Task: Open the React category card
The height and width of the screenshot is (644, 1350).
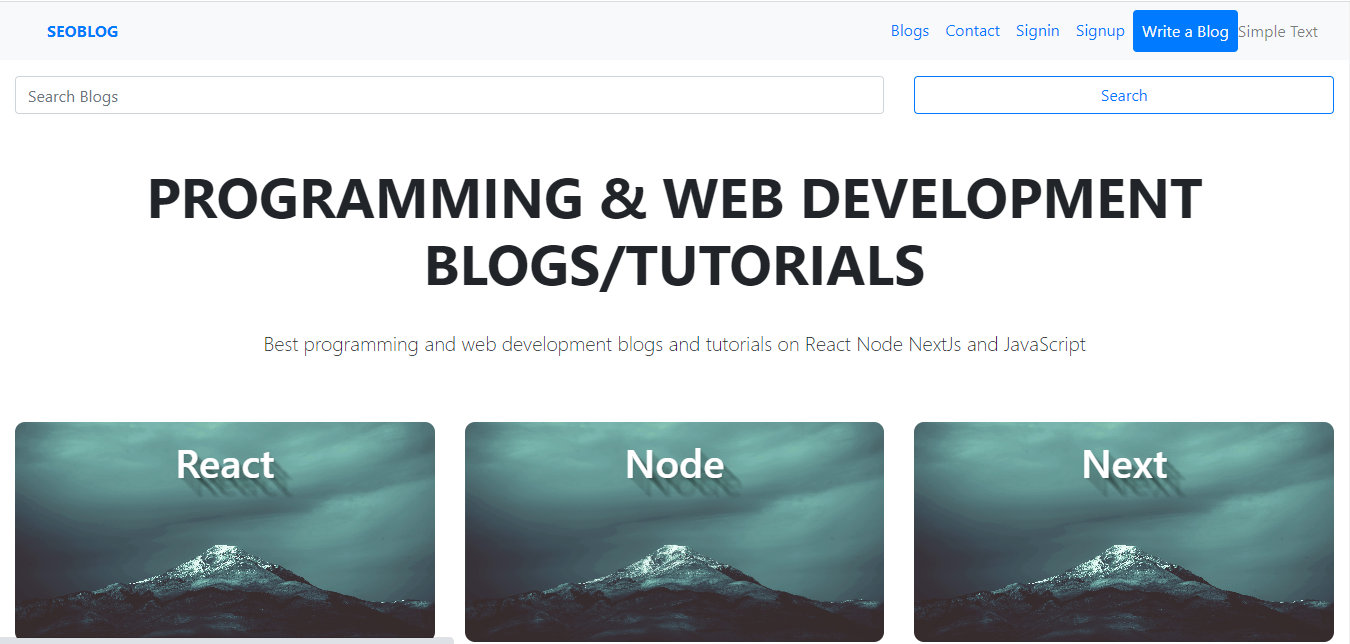Action: [225, 531]
